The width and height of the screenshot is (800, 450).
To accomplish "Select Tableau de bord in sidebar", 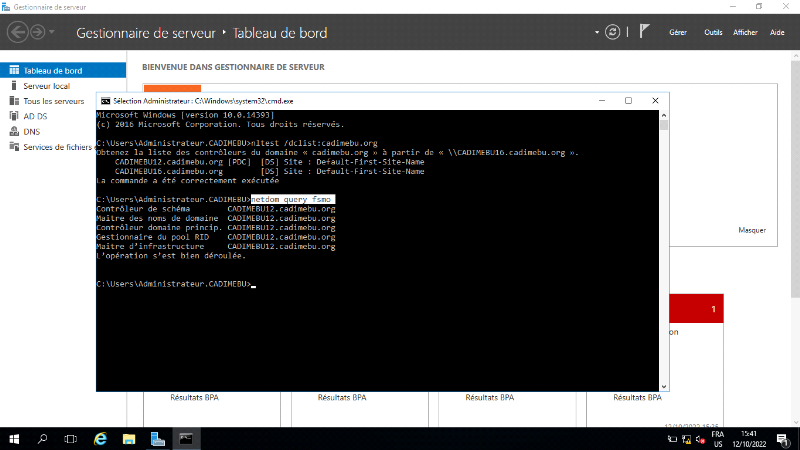I will click(x=63, y=70).
